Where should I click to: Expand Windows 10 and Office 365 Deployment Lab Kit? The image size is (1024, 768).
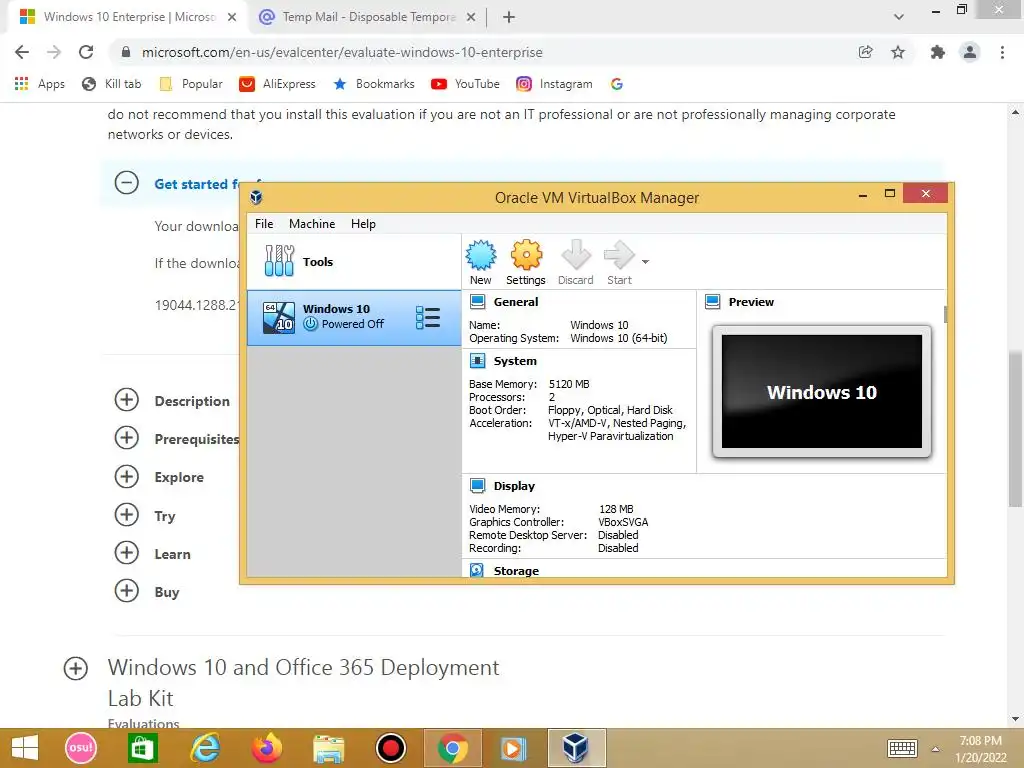tap(76, 668)
